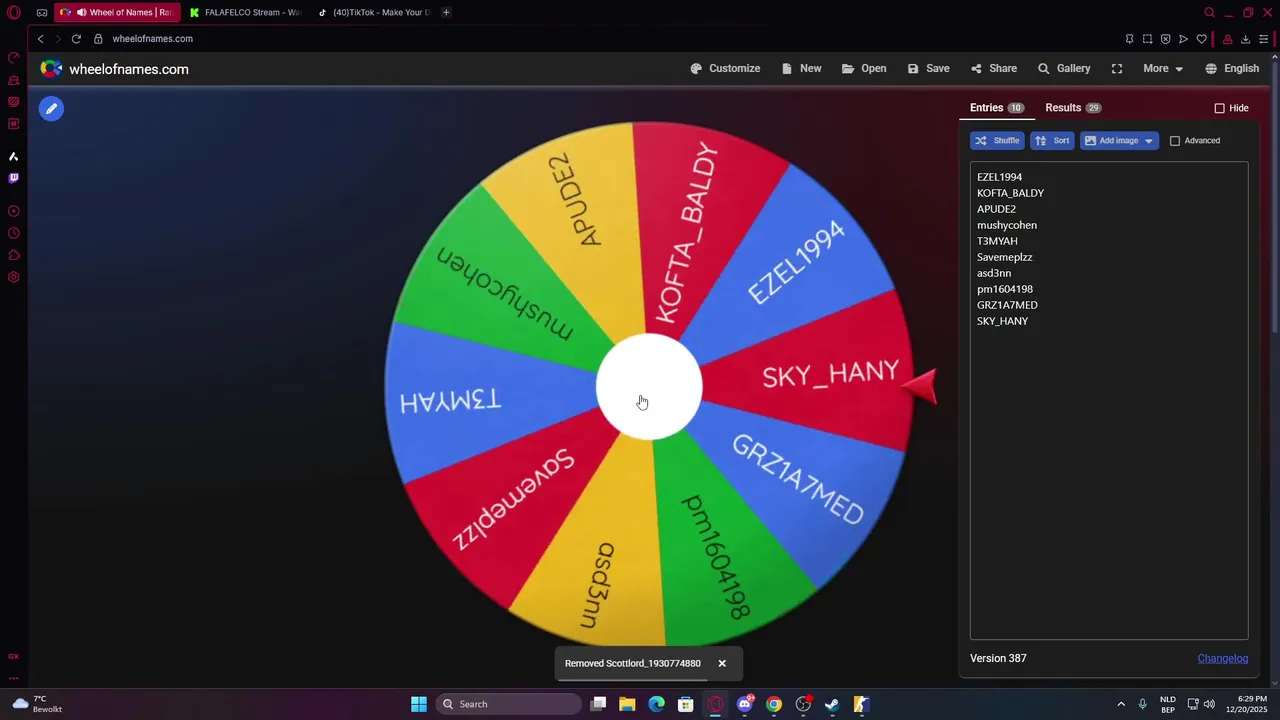
Task: Open the ad blocker shield icon
Action: [x=1165, y=39]
